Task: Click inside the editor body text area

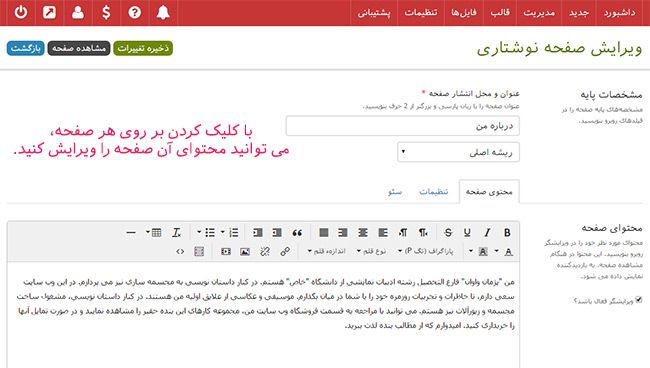Action: [x=263, y=315]
